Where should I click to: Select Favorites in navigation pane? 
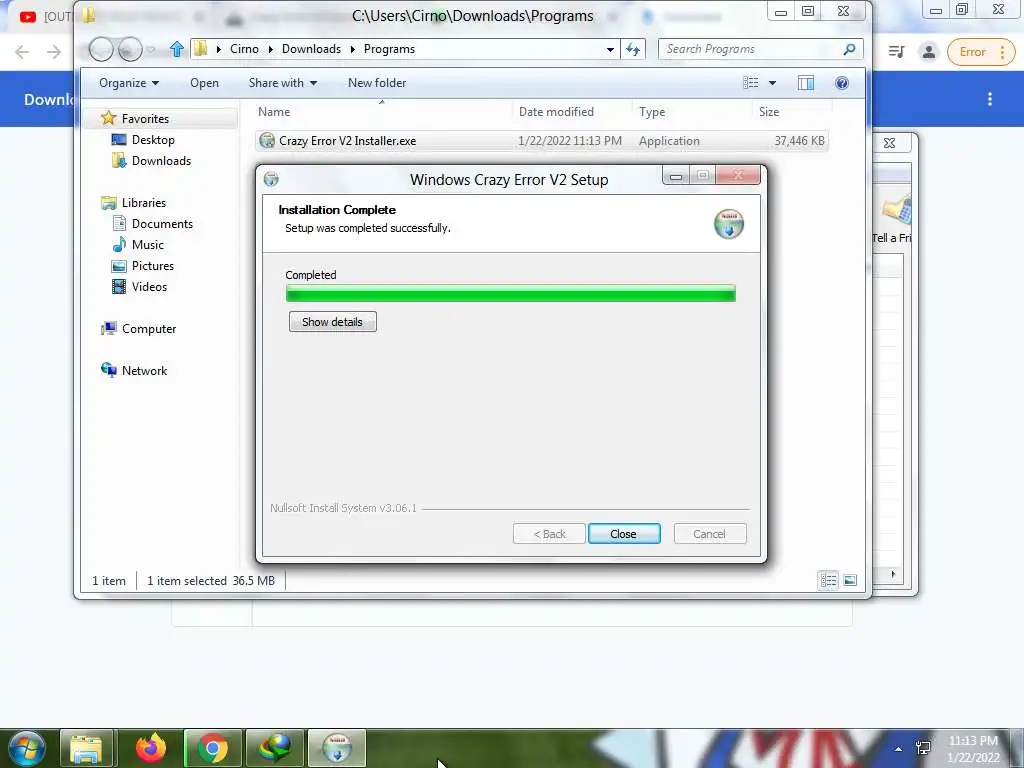[145, 118]
